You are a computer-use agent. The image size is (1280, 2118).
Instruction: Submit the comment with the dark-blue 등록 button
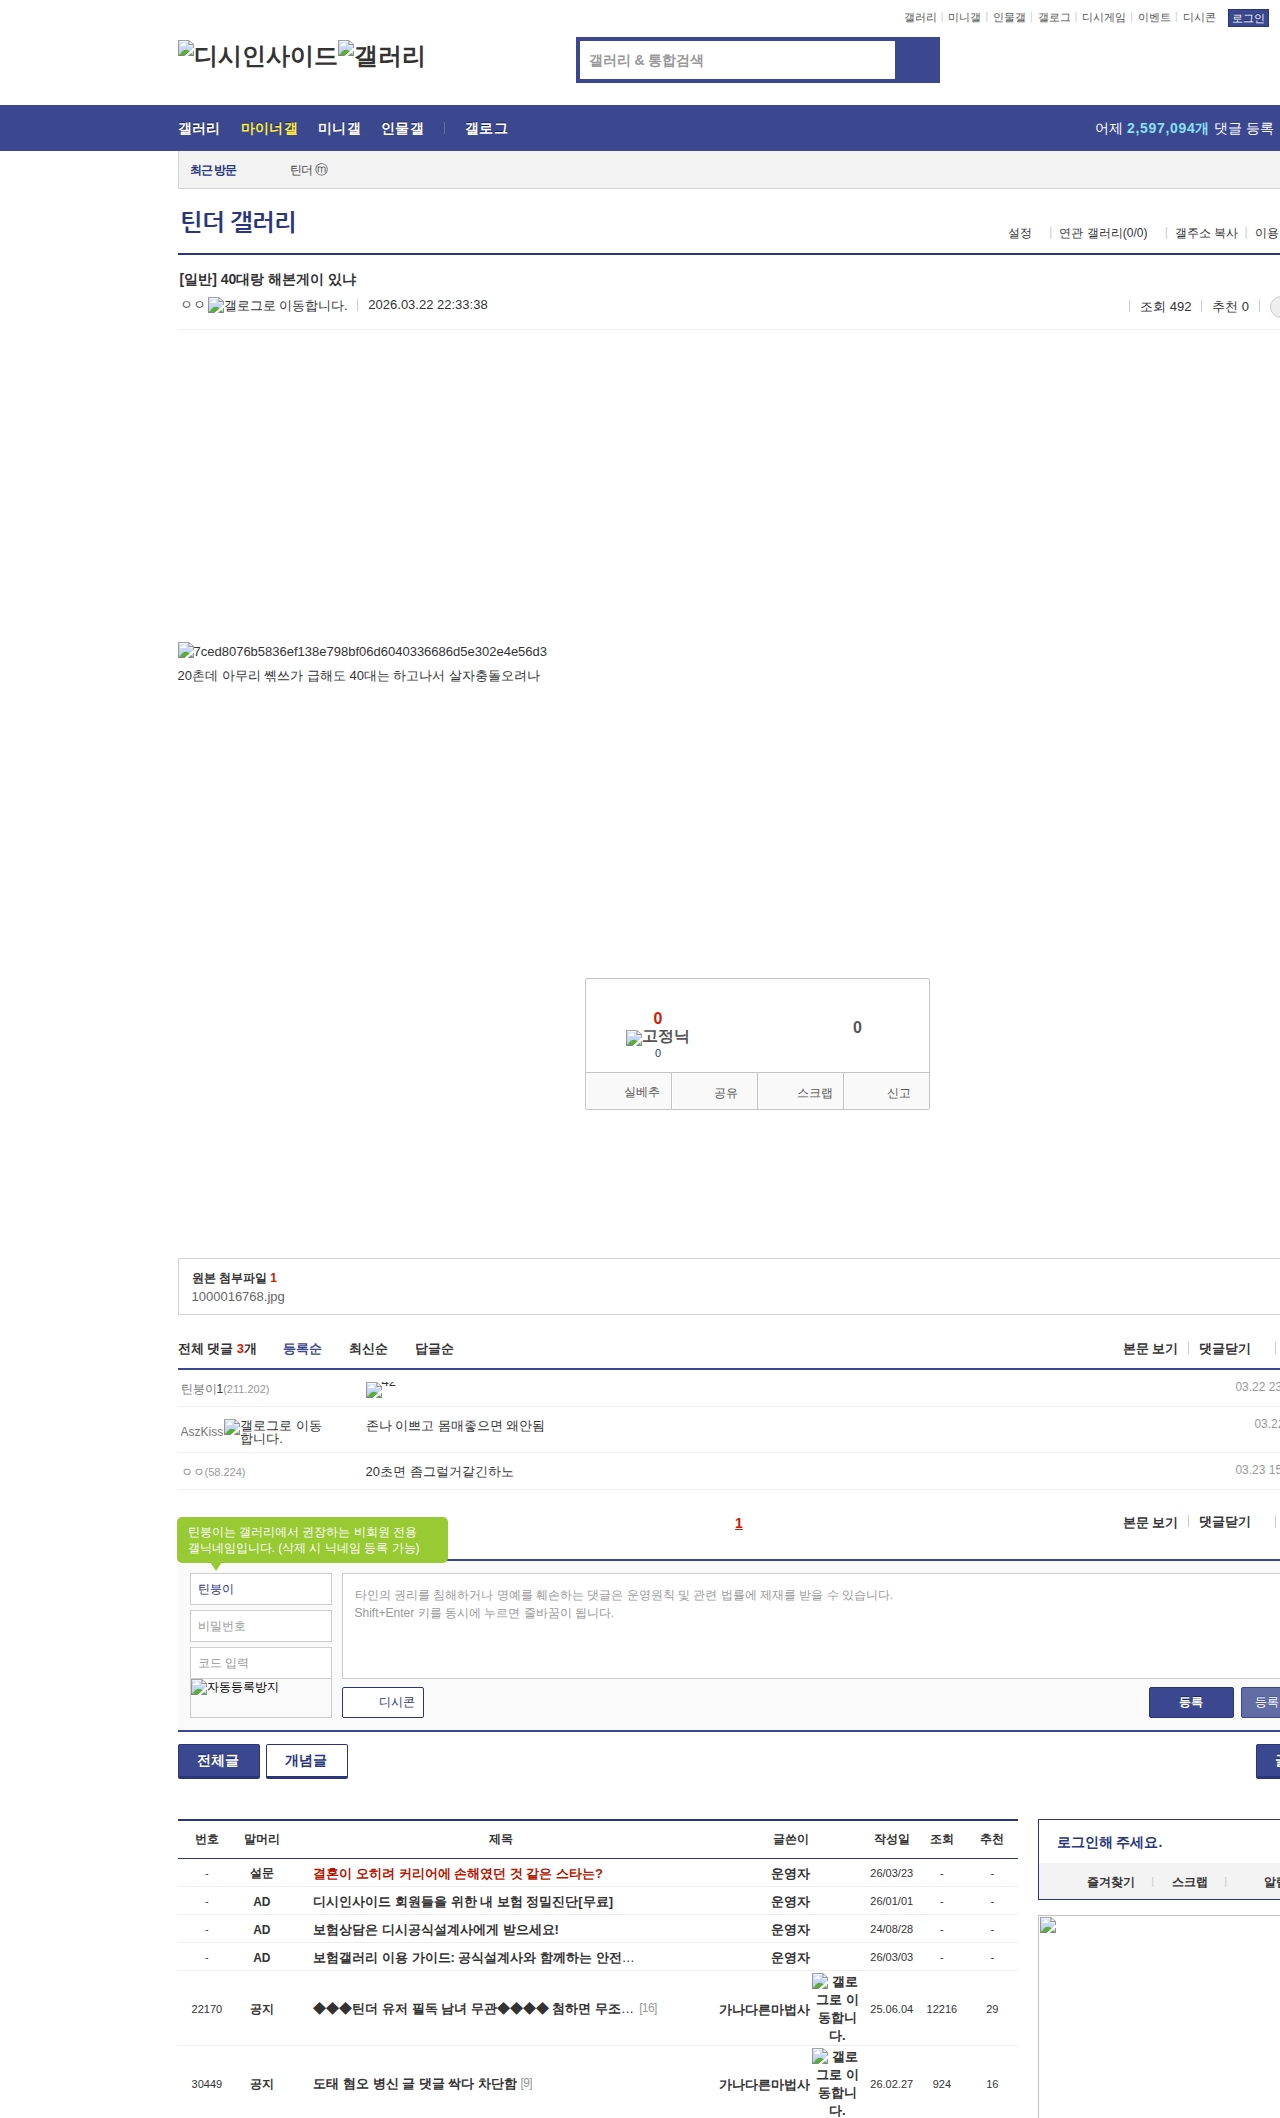tap(1191, 1702)
